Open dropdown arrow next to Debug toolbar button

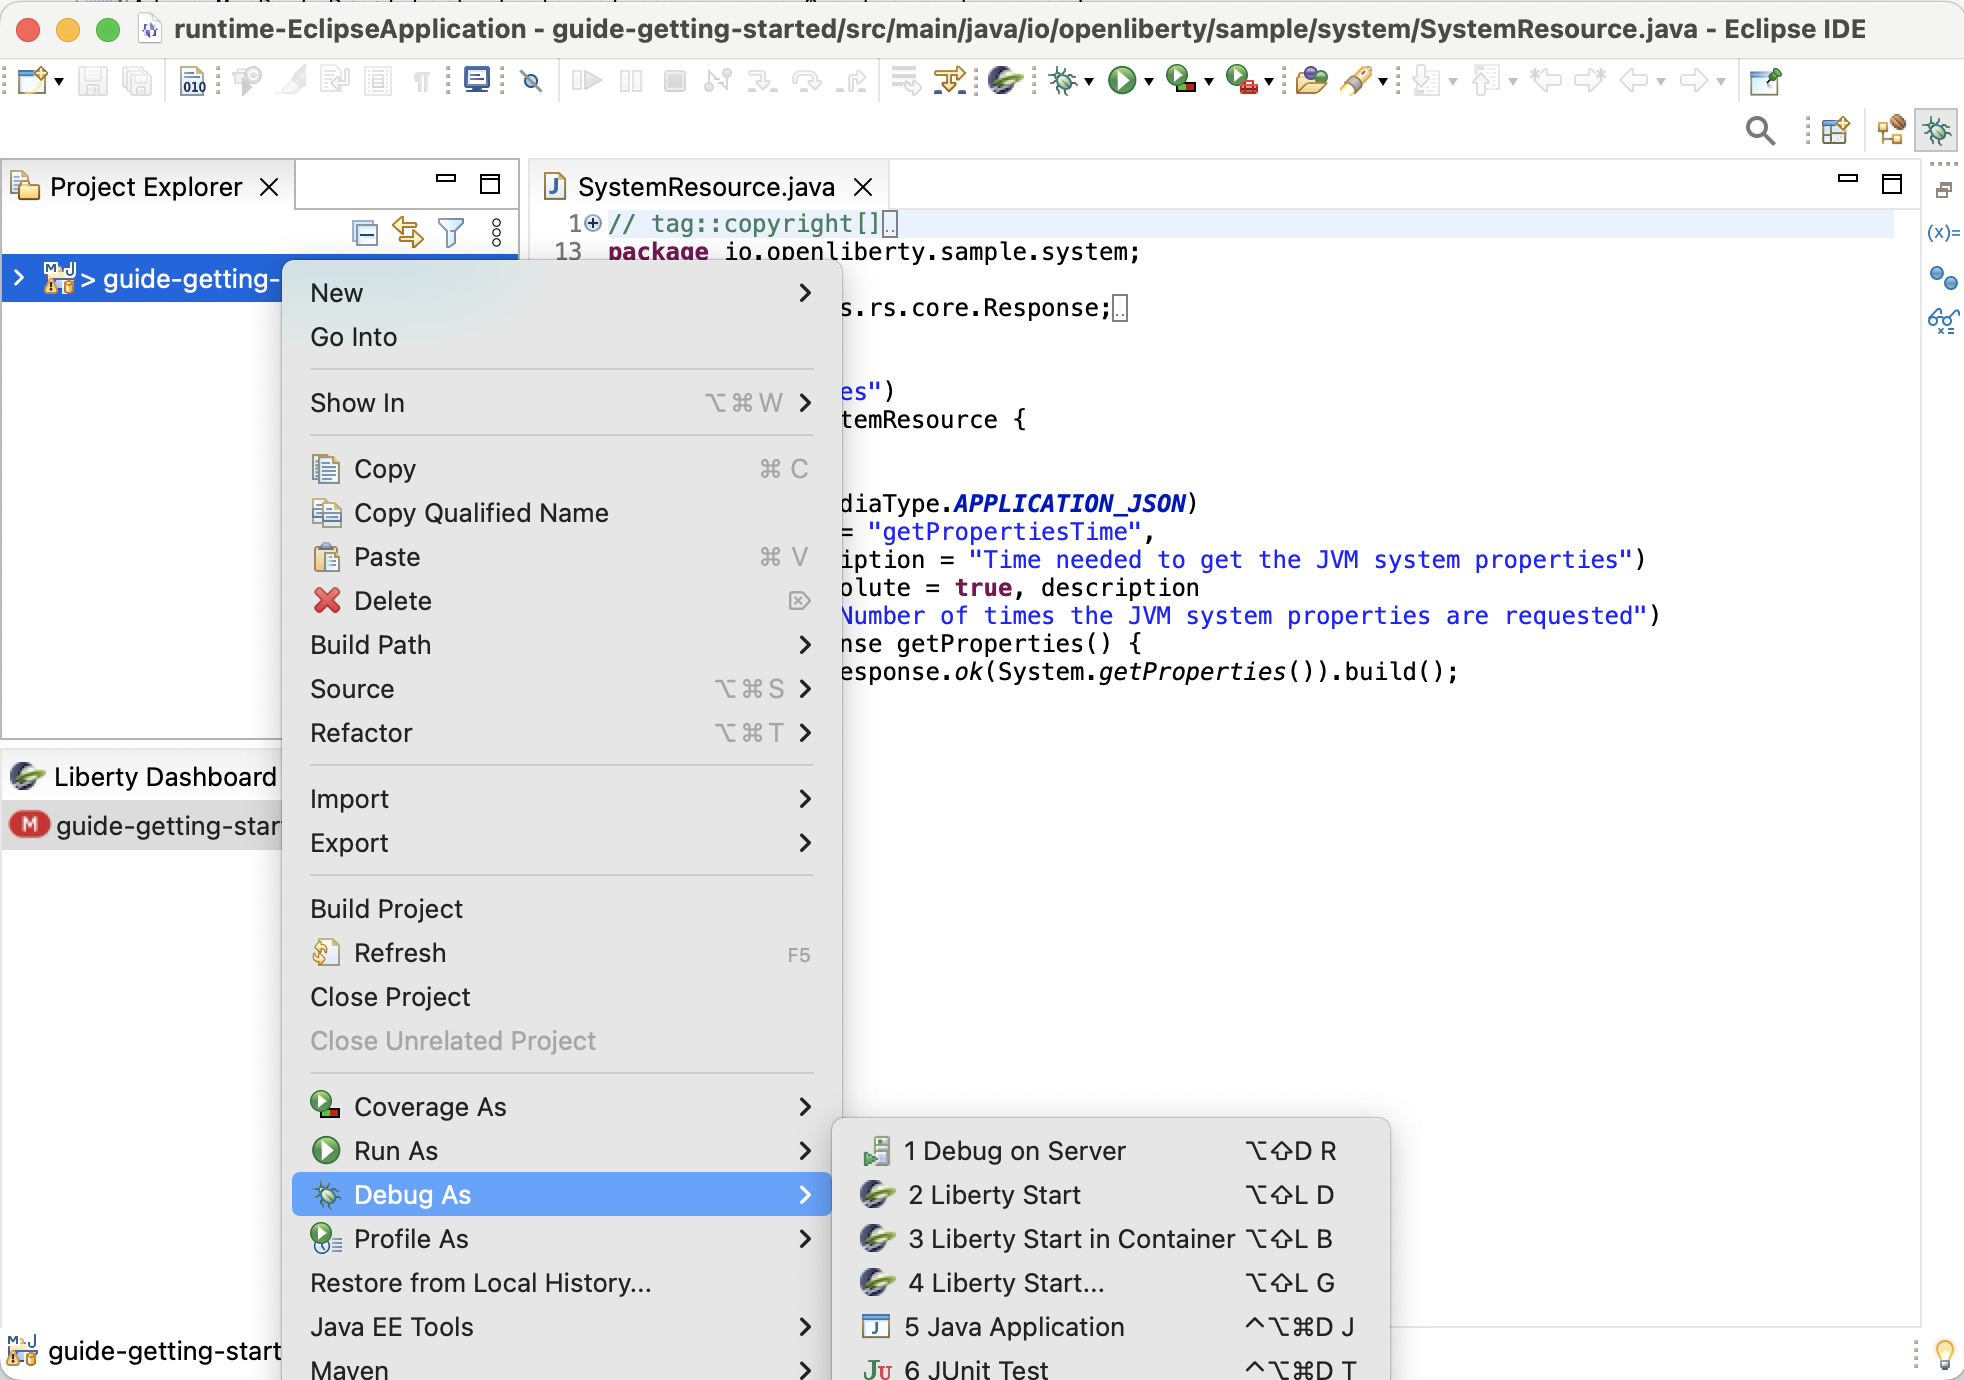click(1089, 82)
